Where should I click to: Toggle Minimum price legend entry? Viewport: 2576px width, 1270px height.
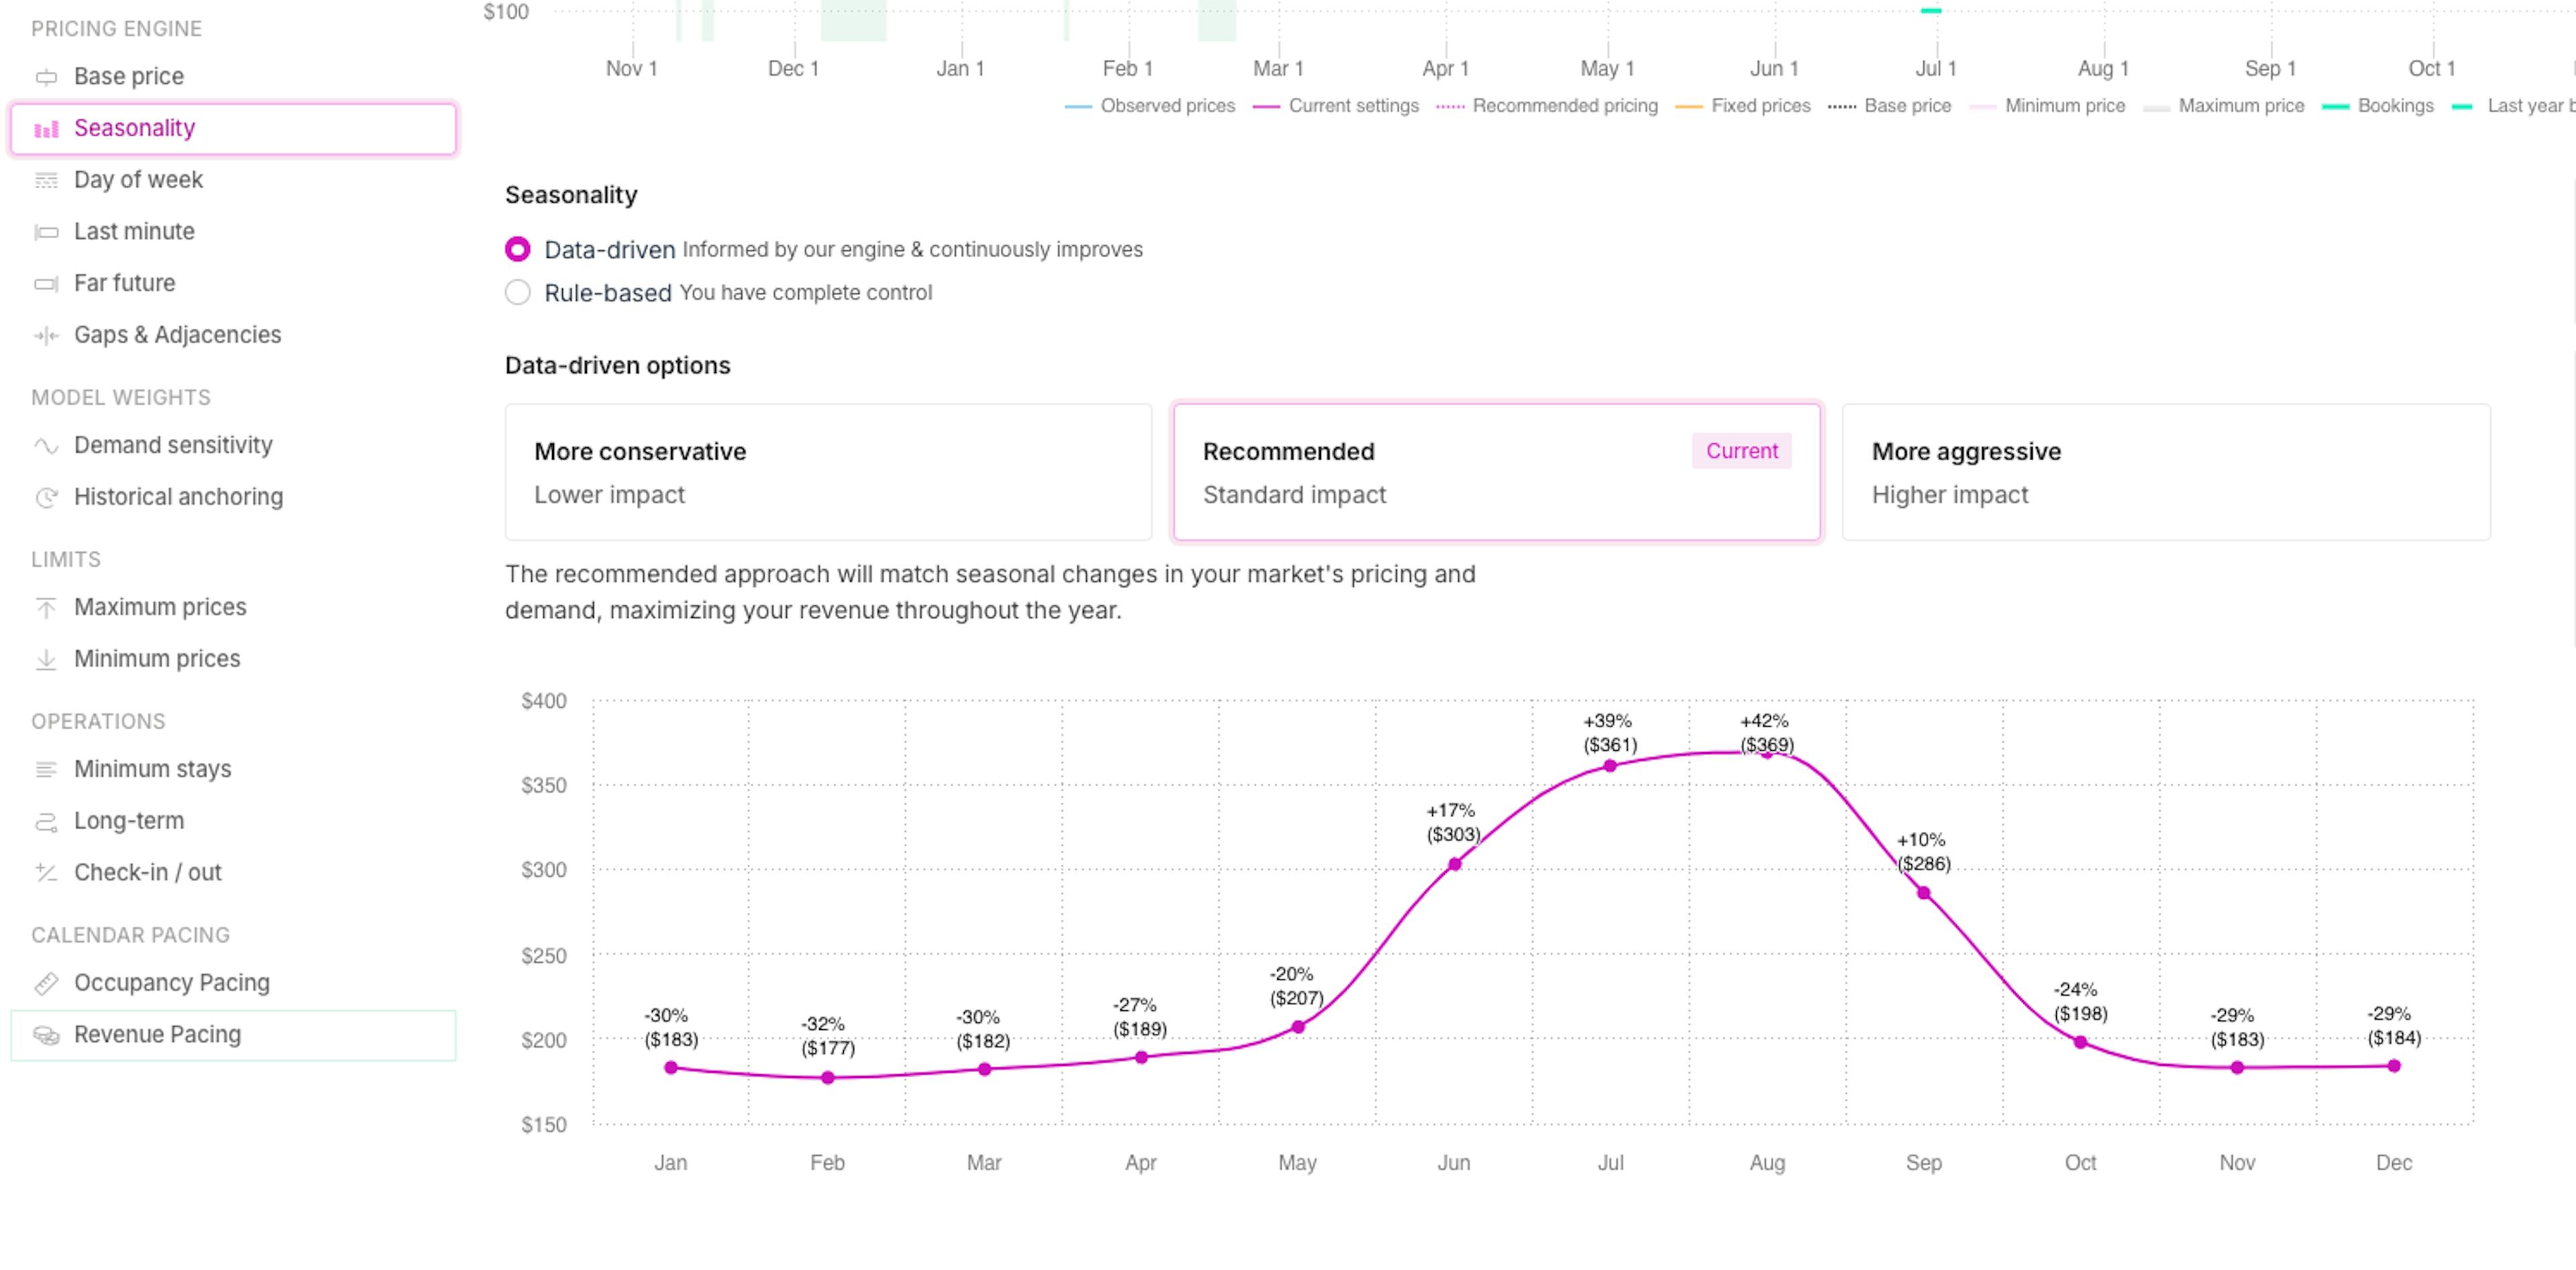pos(2047,106)
